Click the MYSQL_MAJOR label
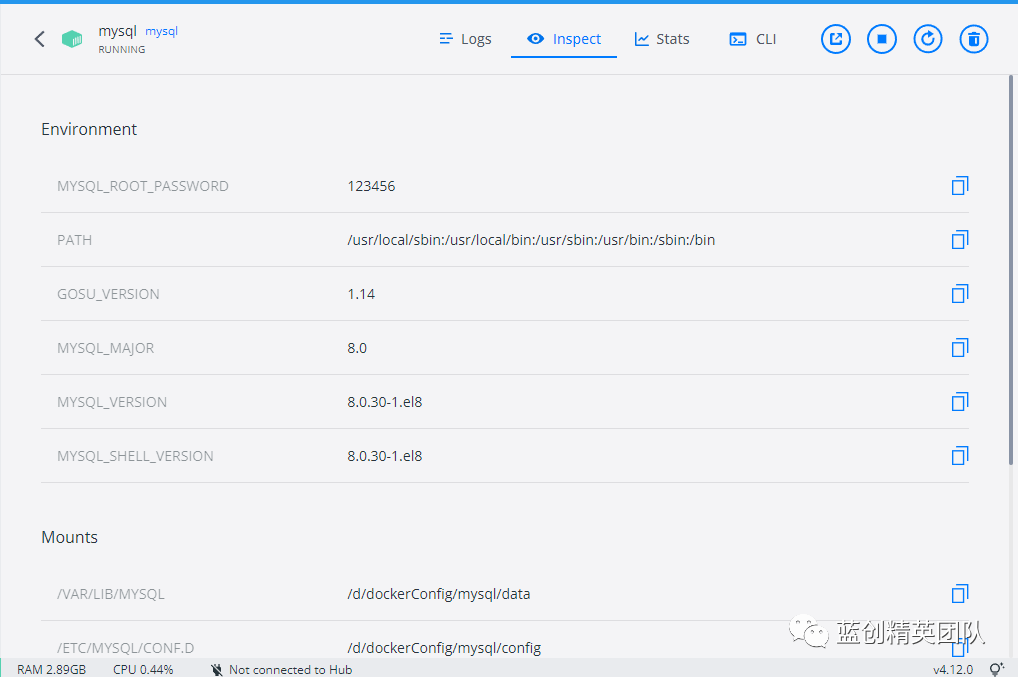Image resolution: width=1018 pixels, height=677 pixels. (x=106, y=348)
